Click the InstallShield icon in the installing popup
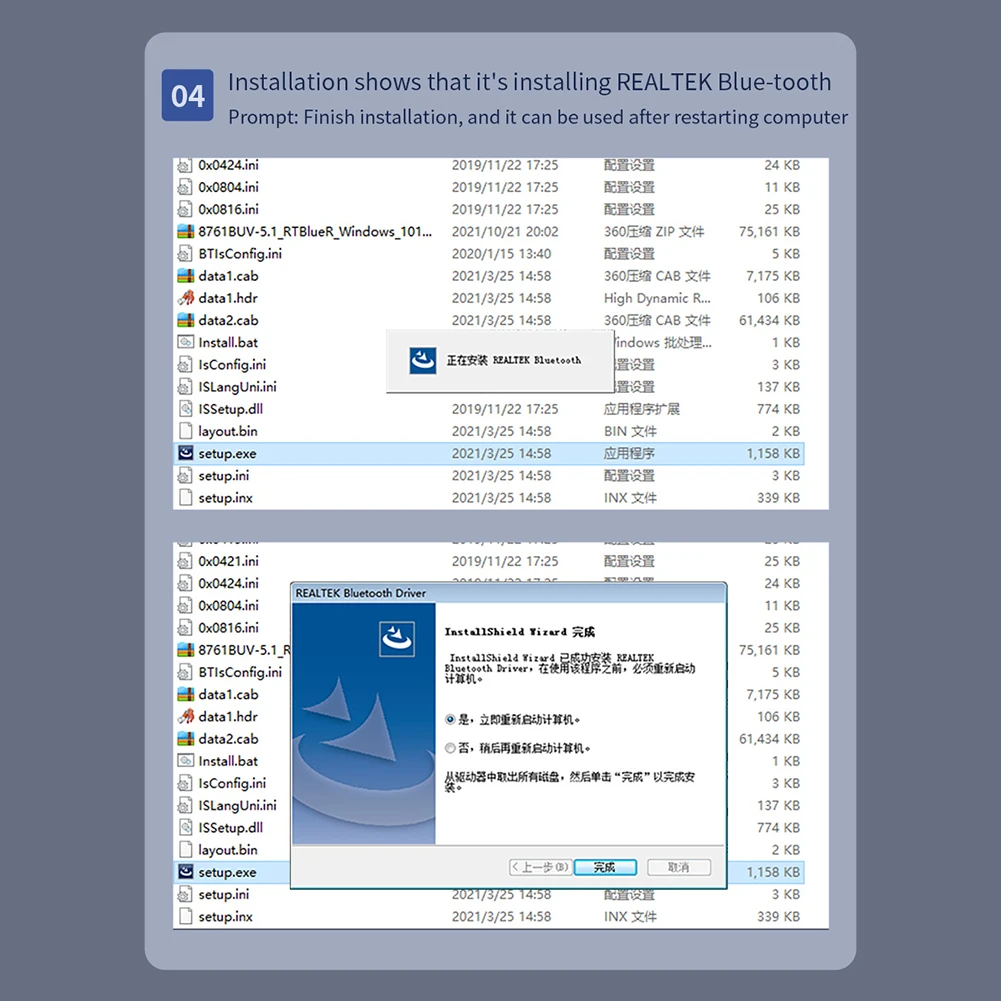This screenshot has width=1001, height=1001. (x=423, y=361)
